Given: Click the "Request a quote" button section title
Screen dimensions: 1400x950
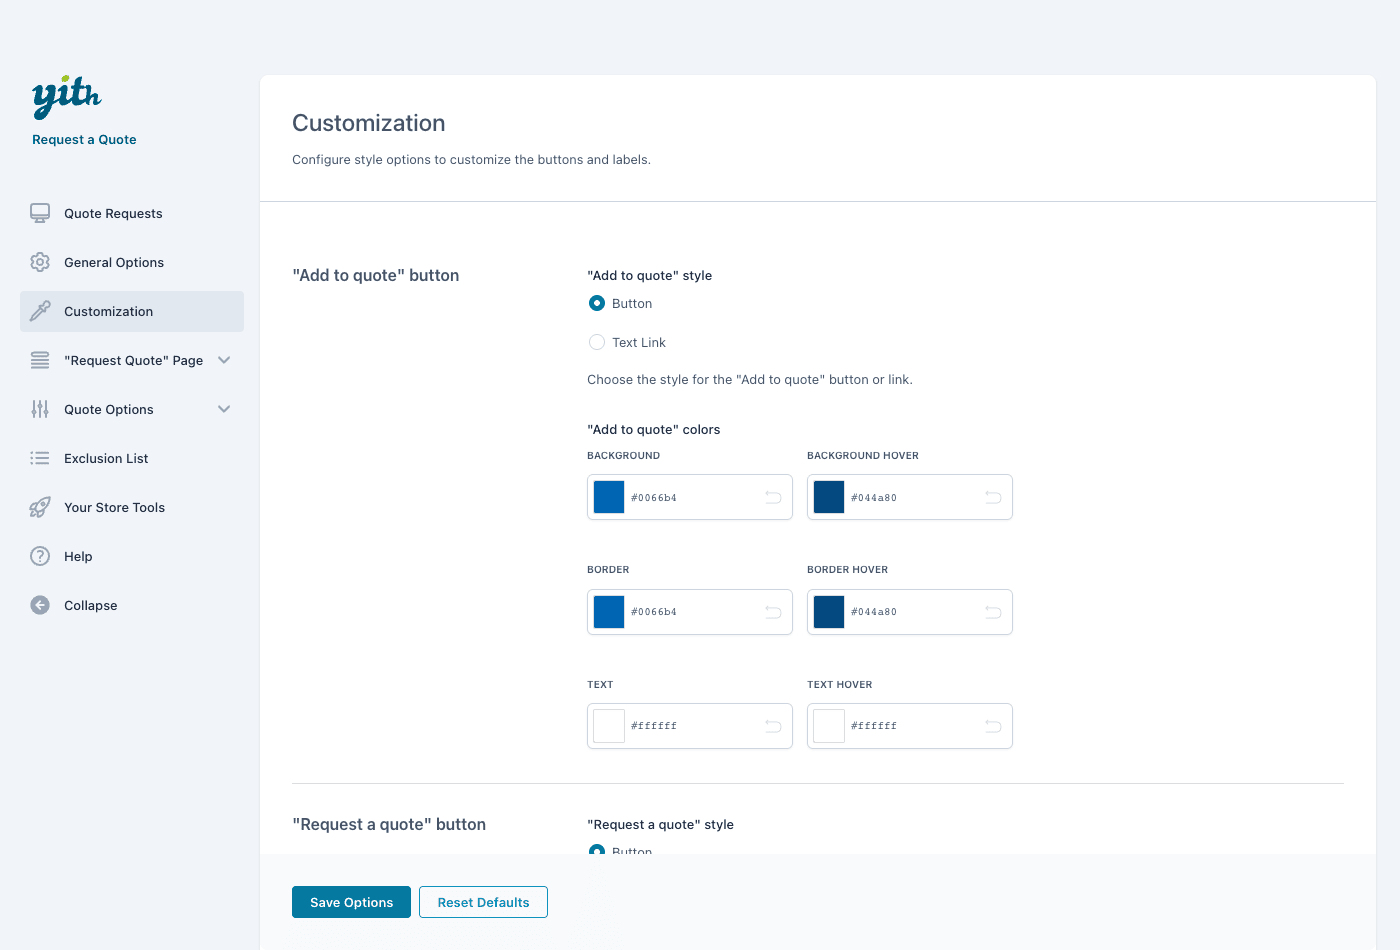Looking at the screenshot, I should (x=389, y=824).
